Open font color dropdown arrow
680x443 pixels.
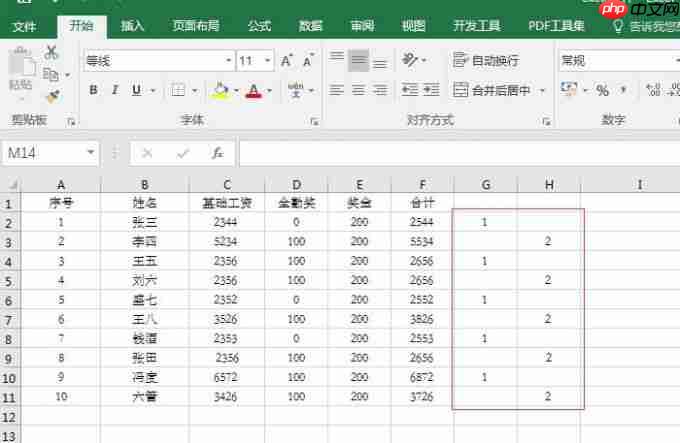269,91
